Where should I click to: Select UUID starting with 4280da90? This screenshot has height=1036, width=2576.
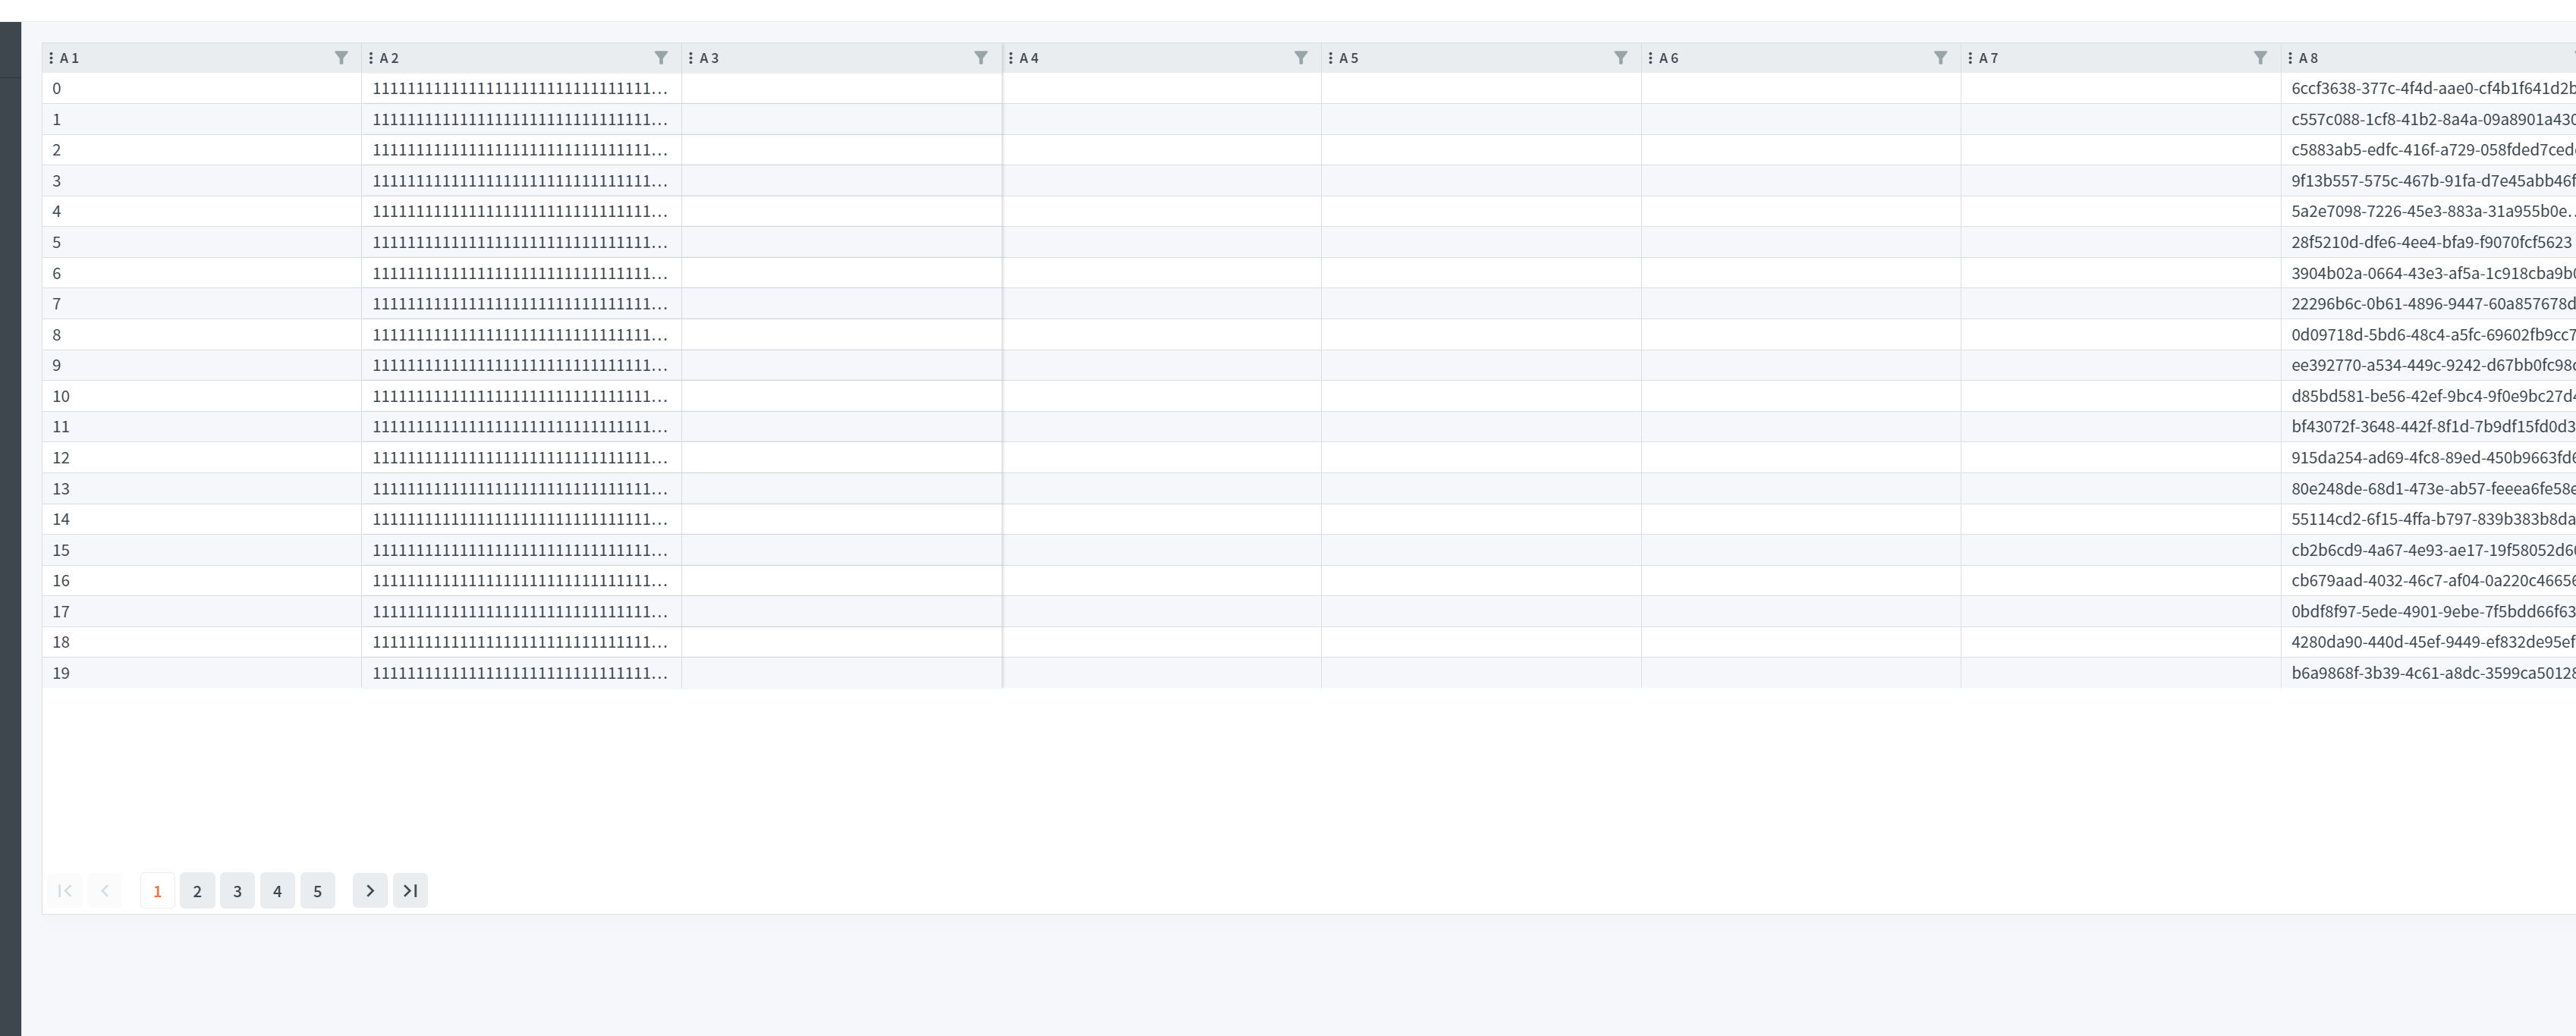coord(2433,642)
